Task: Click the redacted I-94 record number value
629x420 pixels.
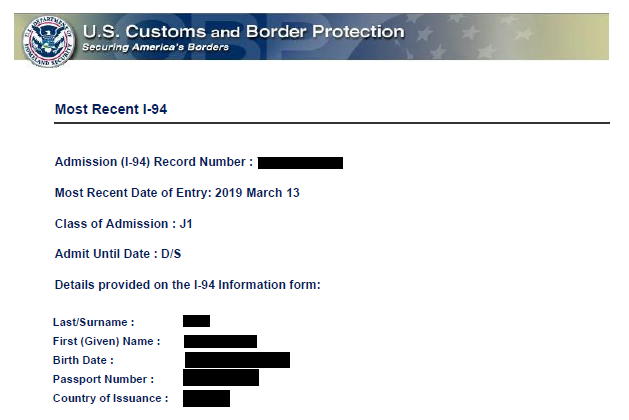Action: tap(300, 162)
